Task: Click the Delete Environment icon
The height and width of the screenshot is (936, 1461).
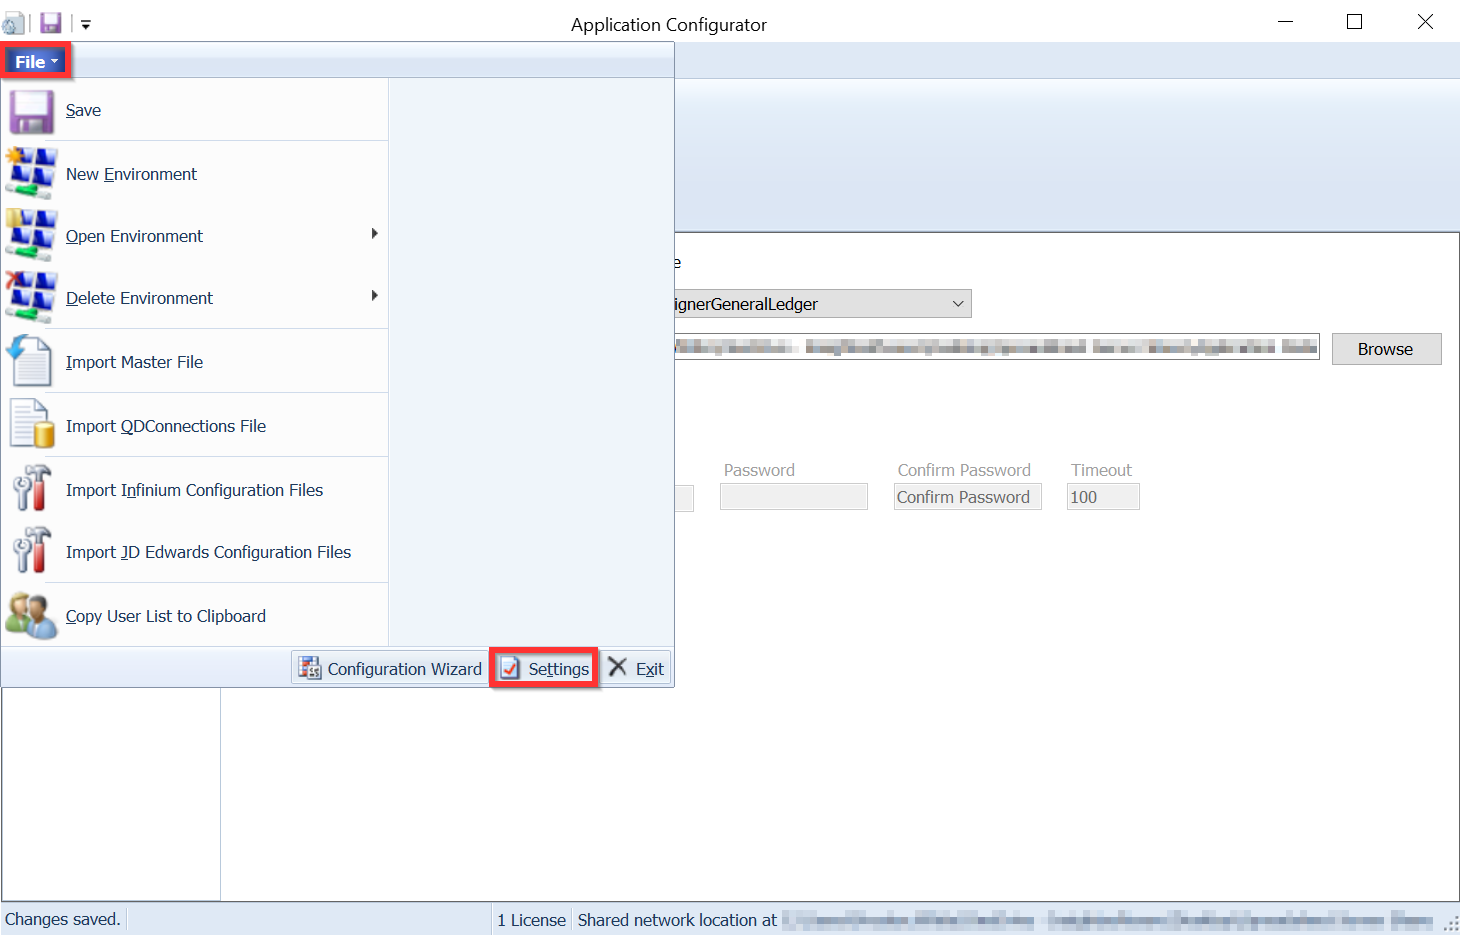Action: click(x=31, y=297)
